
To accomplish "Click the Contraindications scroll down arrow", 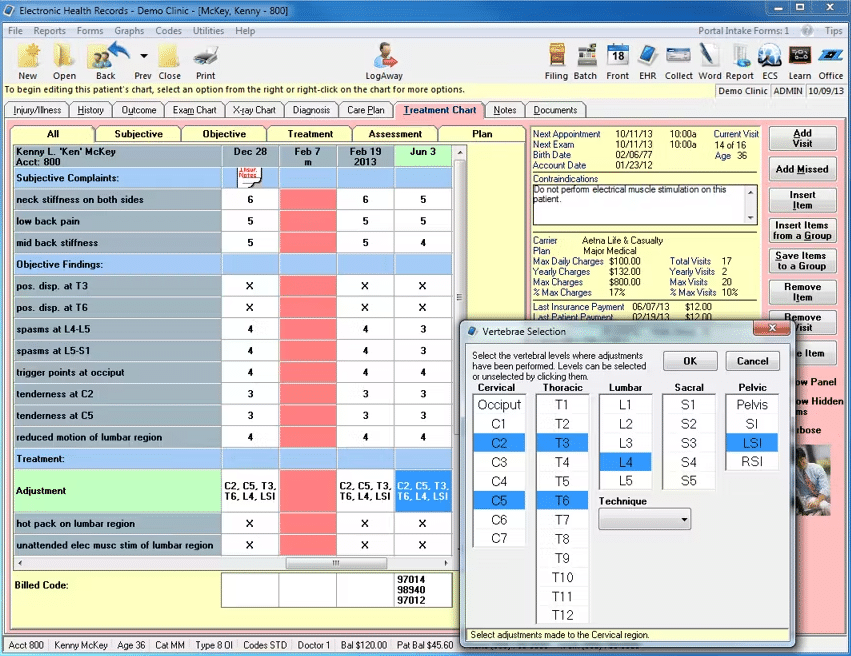I will (751, 218).
